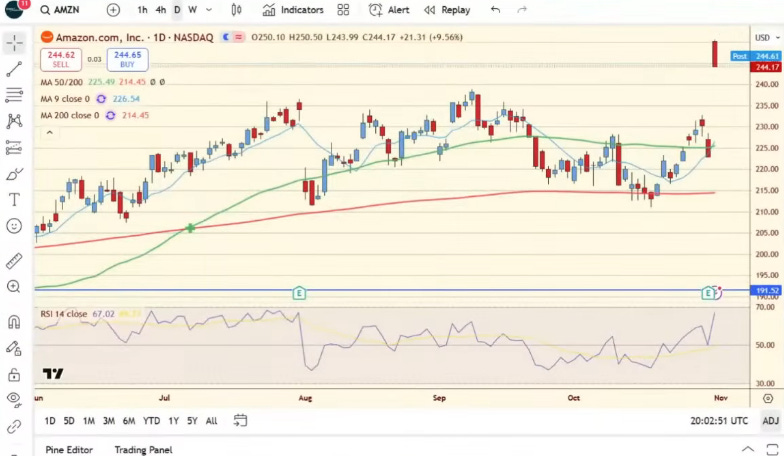
Task: Click the post-market session moon indicator
Action: pos(226,37)
